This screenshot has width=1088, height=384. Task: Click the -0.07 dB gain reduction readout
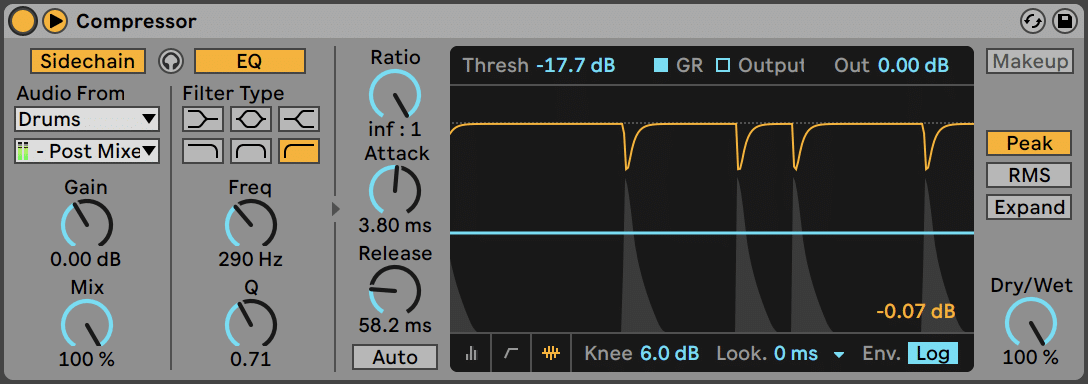click(x=916, y=310)
